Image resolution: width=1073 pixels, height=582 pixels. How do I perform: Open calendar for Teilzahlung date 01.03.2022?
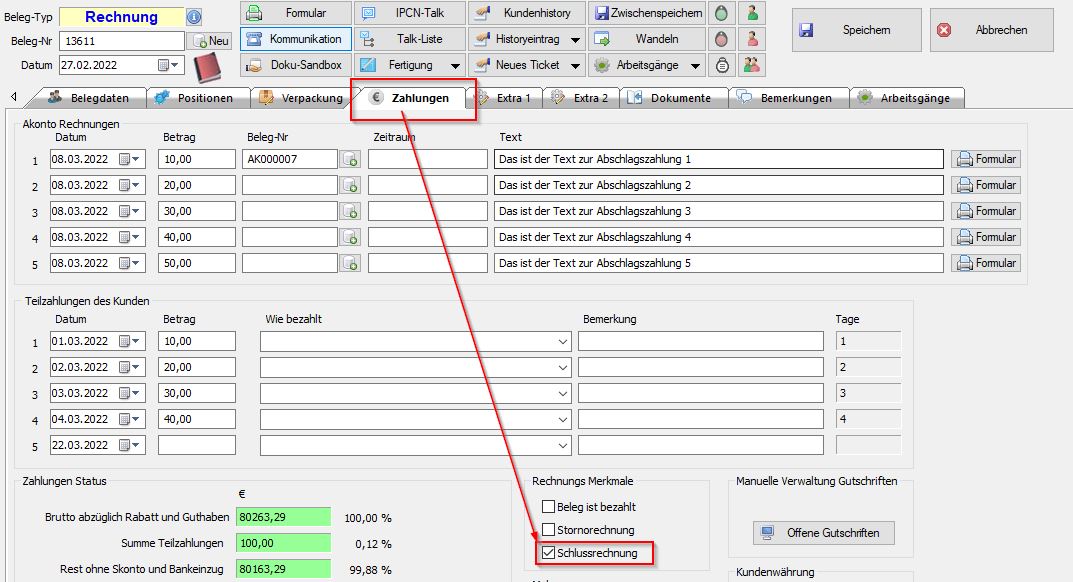129,342
